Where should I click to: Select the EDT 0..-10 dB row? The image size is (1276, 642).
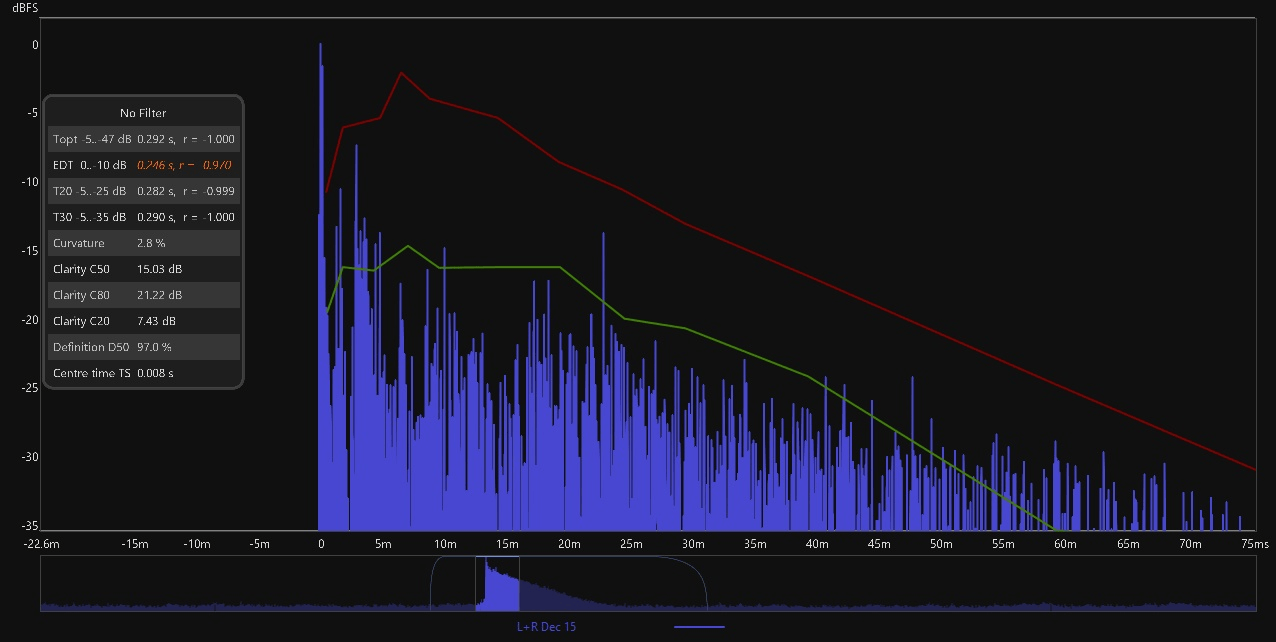click(x=143, y=165)
